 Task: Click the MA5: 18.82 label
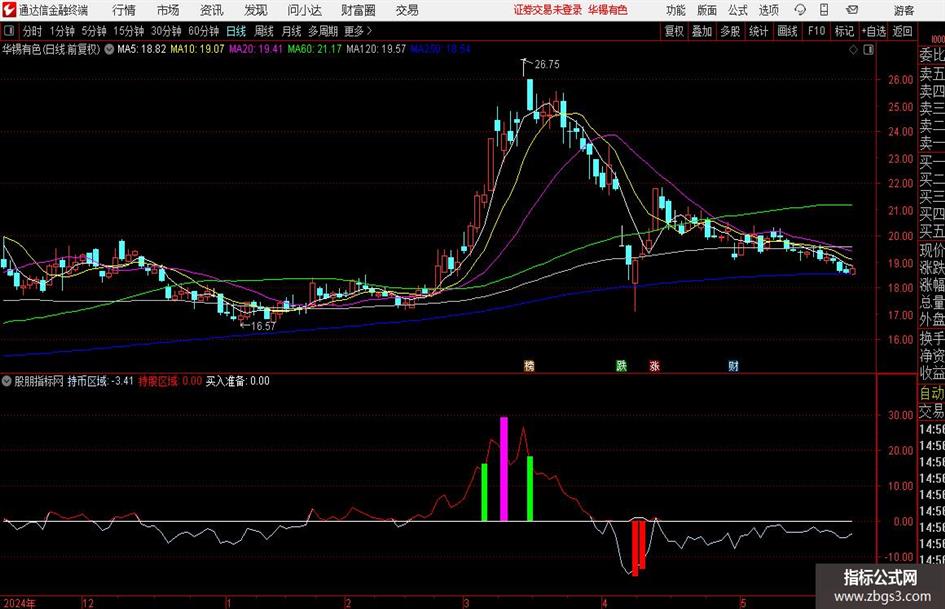point(142,49)
